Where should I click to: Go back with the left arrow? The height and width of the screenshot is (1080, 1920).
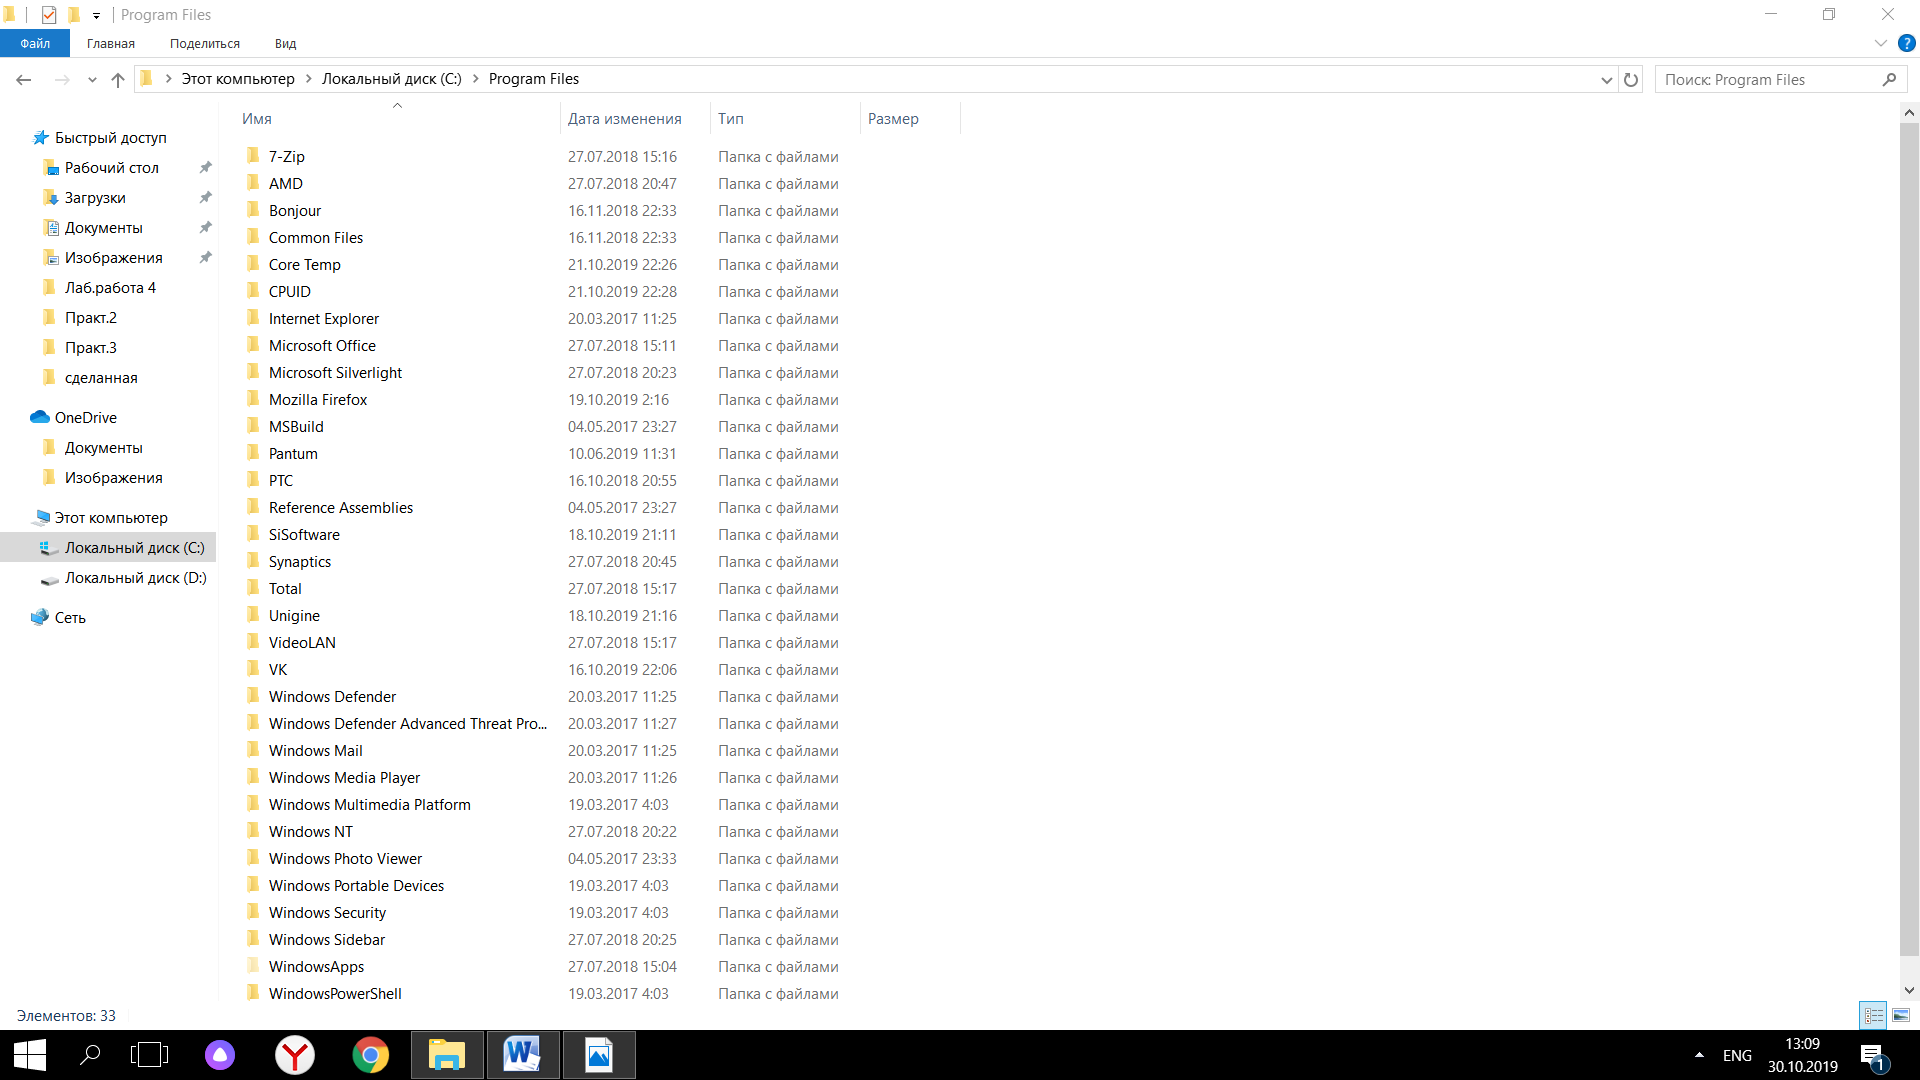24,80
